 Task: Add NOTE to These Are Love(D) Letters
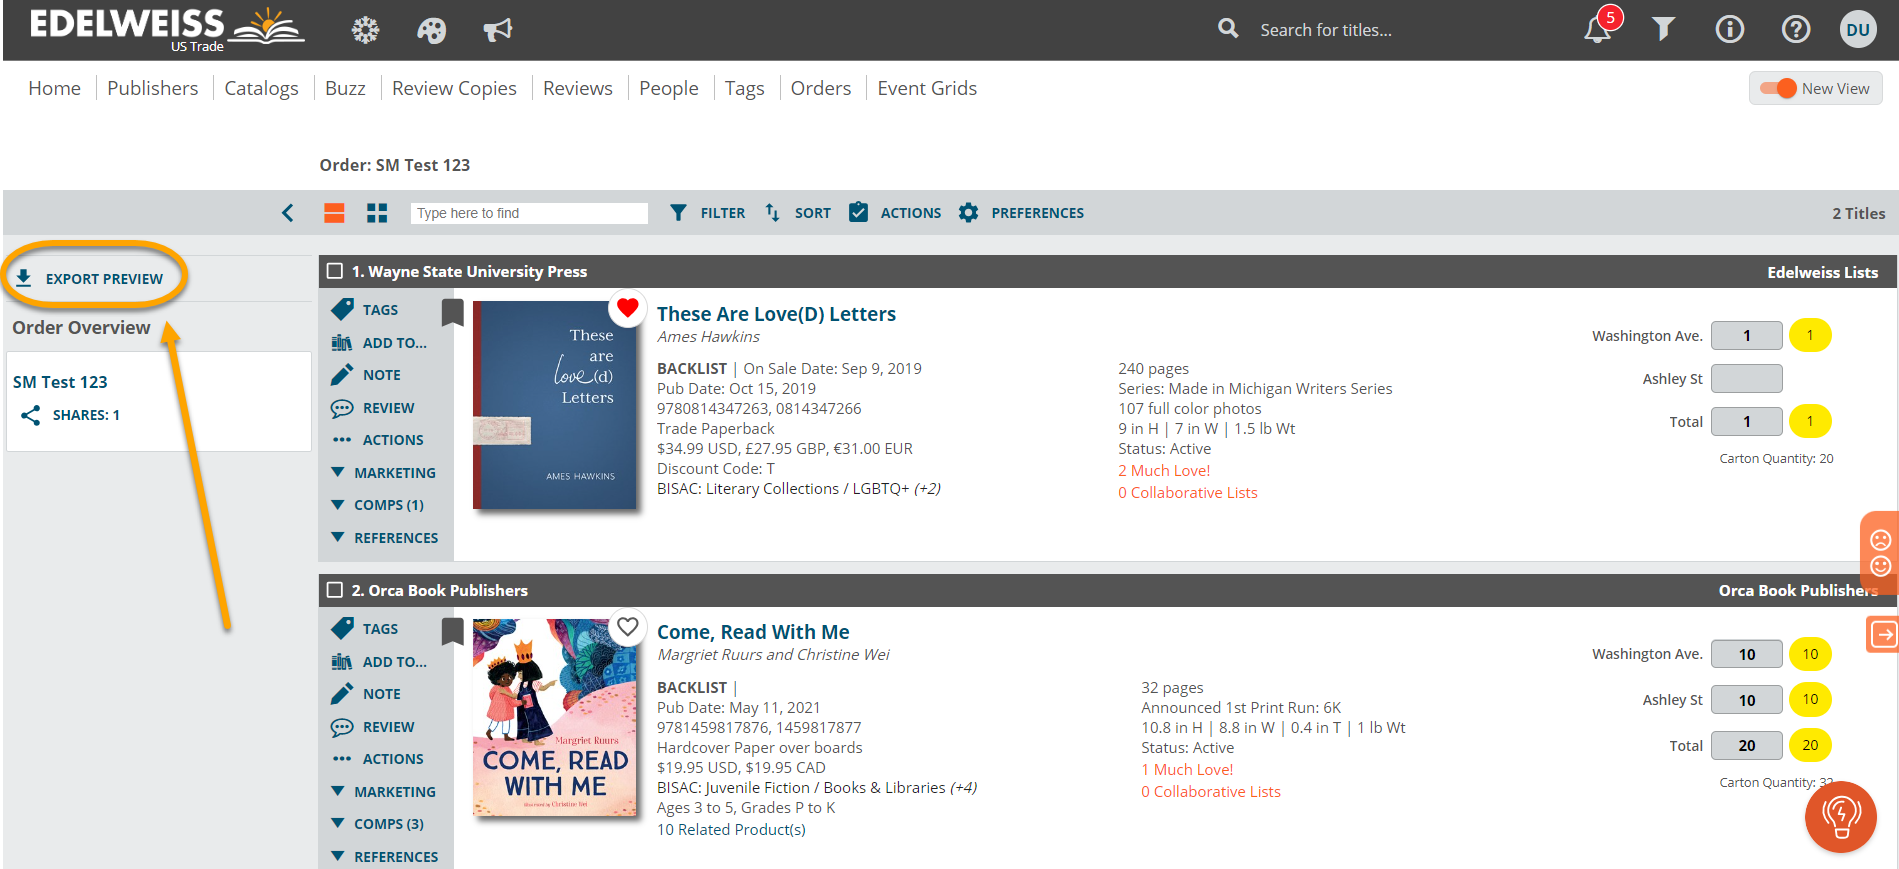(366, 375)
